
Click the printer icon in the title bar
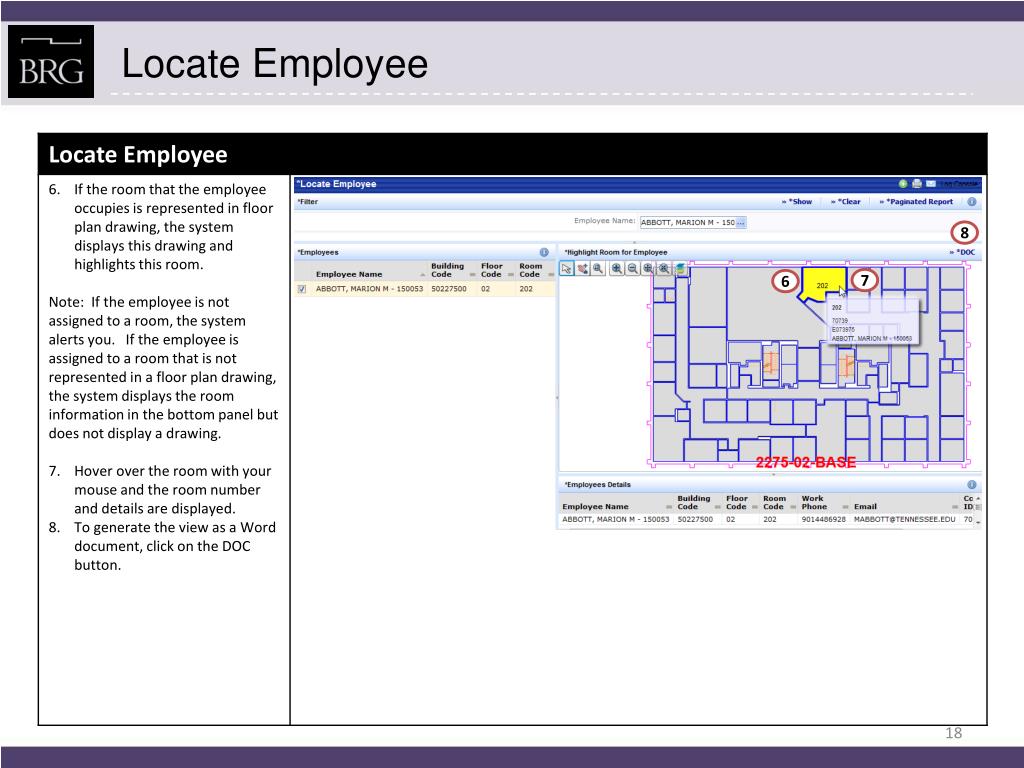[917, 184]
